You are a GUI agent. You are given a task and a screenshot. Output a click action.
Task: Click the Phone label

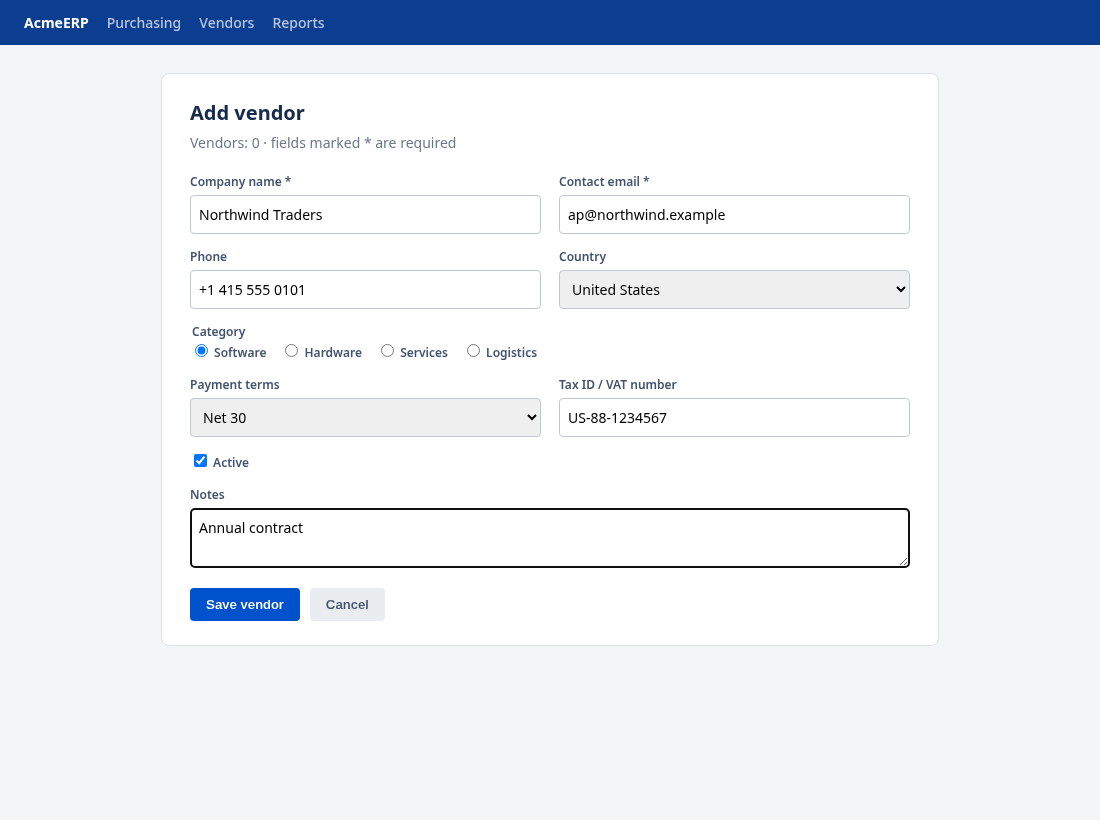(x=208, y=257)
